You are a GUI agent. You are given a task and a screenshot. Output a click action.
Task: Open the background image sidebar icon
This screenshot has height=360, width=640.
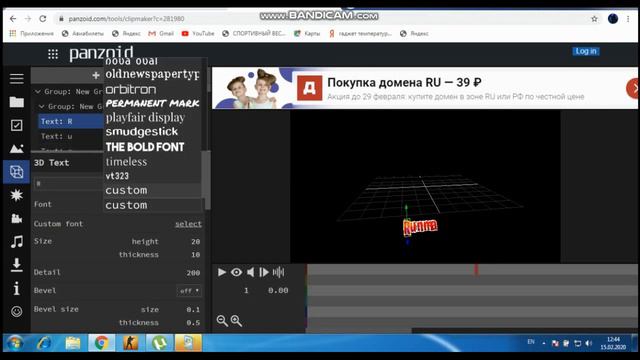click(x=16, y=149)
